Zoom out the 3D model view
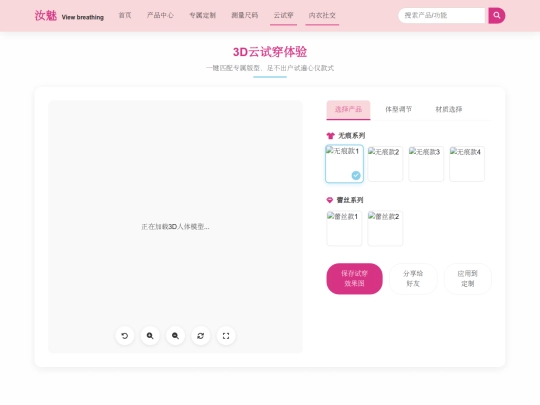Viewport: 540px width, 405px height. [x=175, y=336]
